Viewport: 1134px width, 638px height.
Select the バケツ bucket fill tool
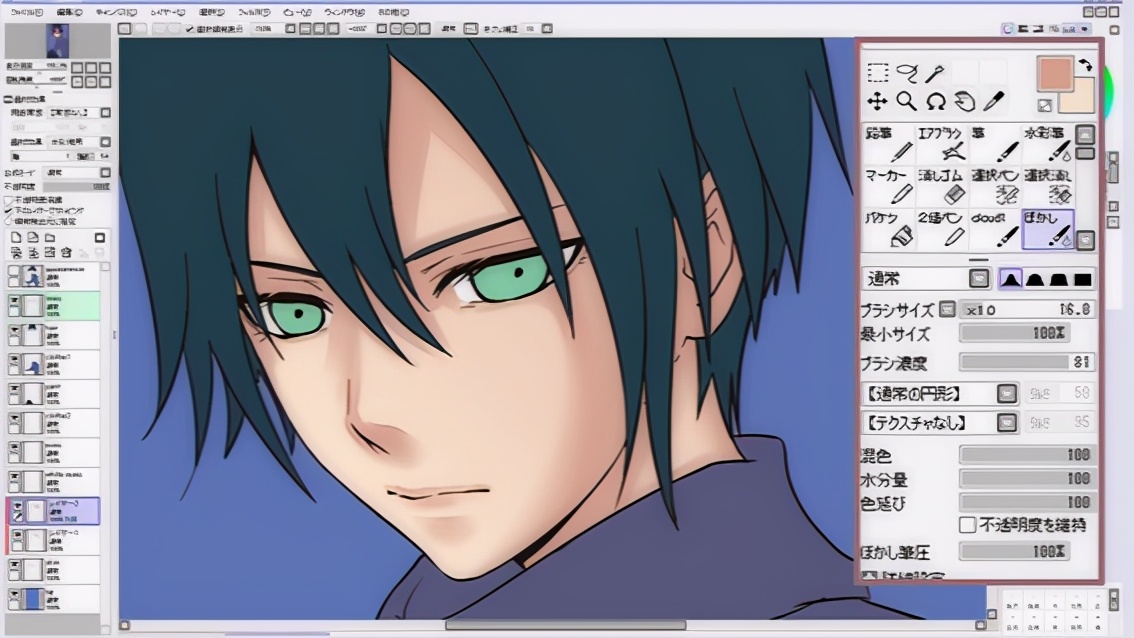tap(888, 229)
